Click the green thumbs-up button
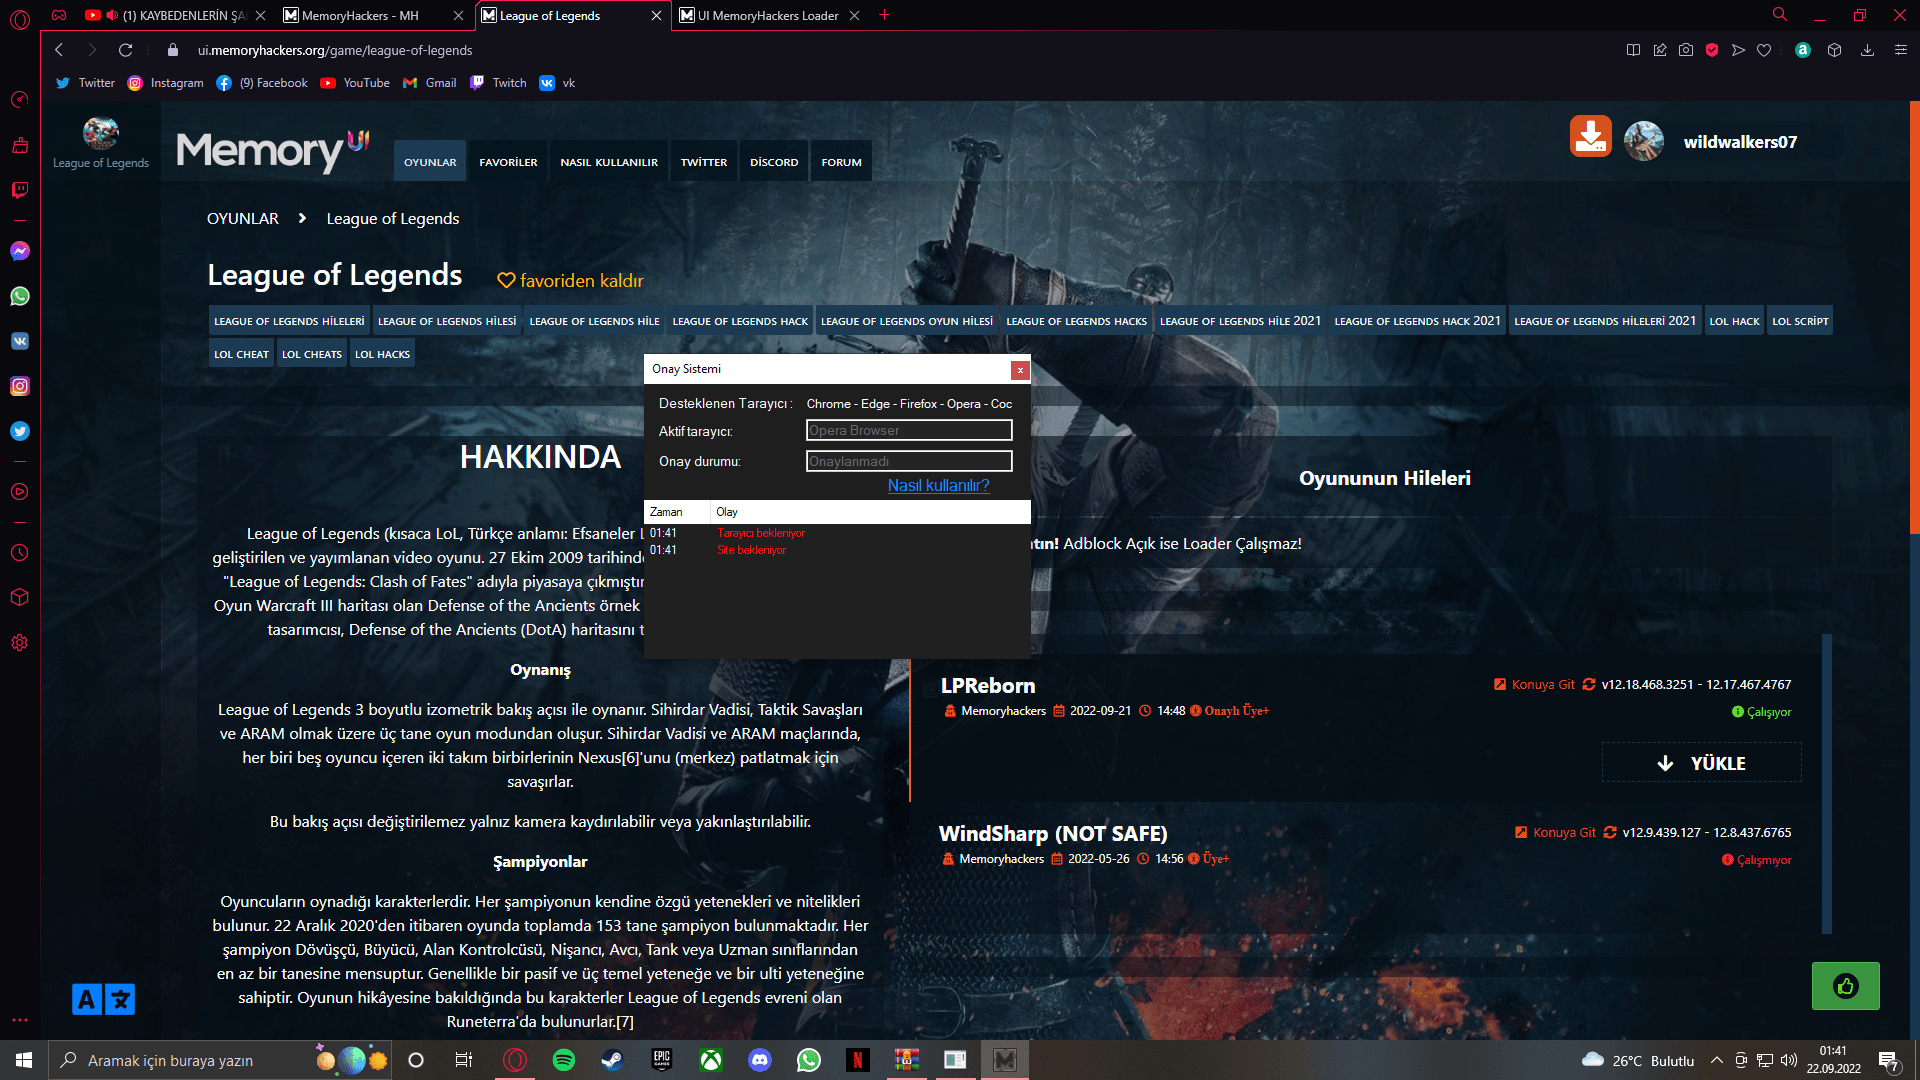 tap(1845, 986)
